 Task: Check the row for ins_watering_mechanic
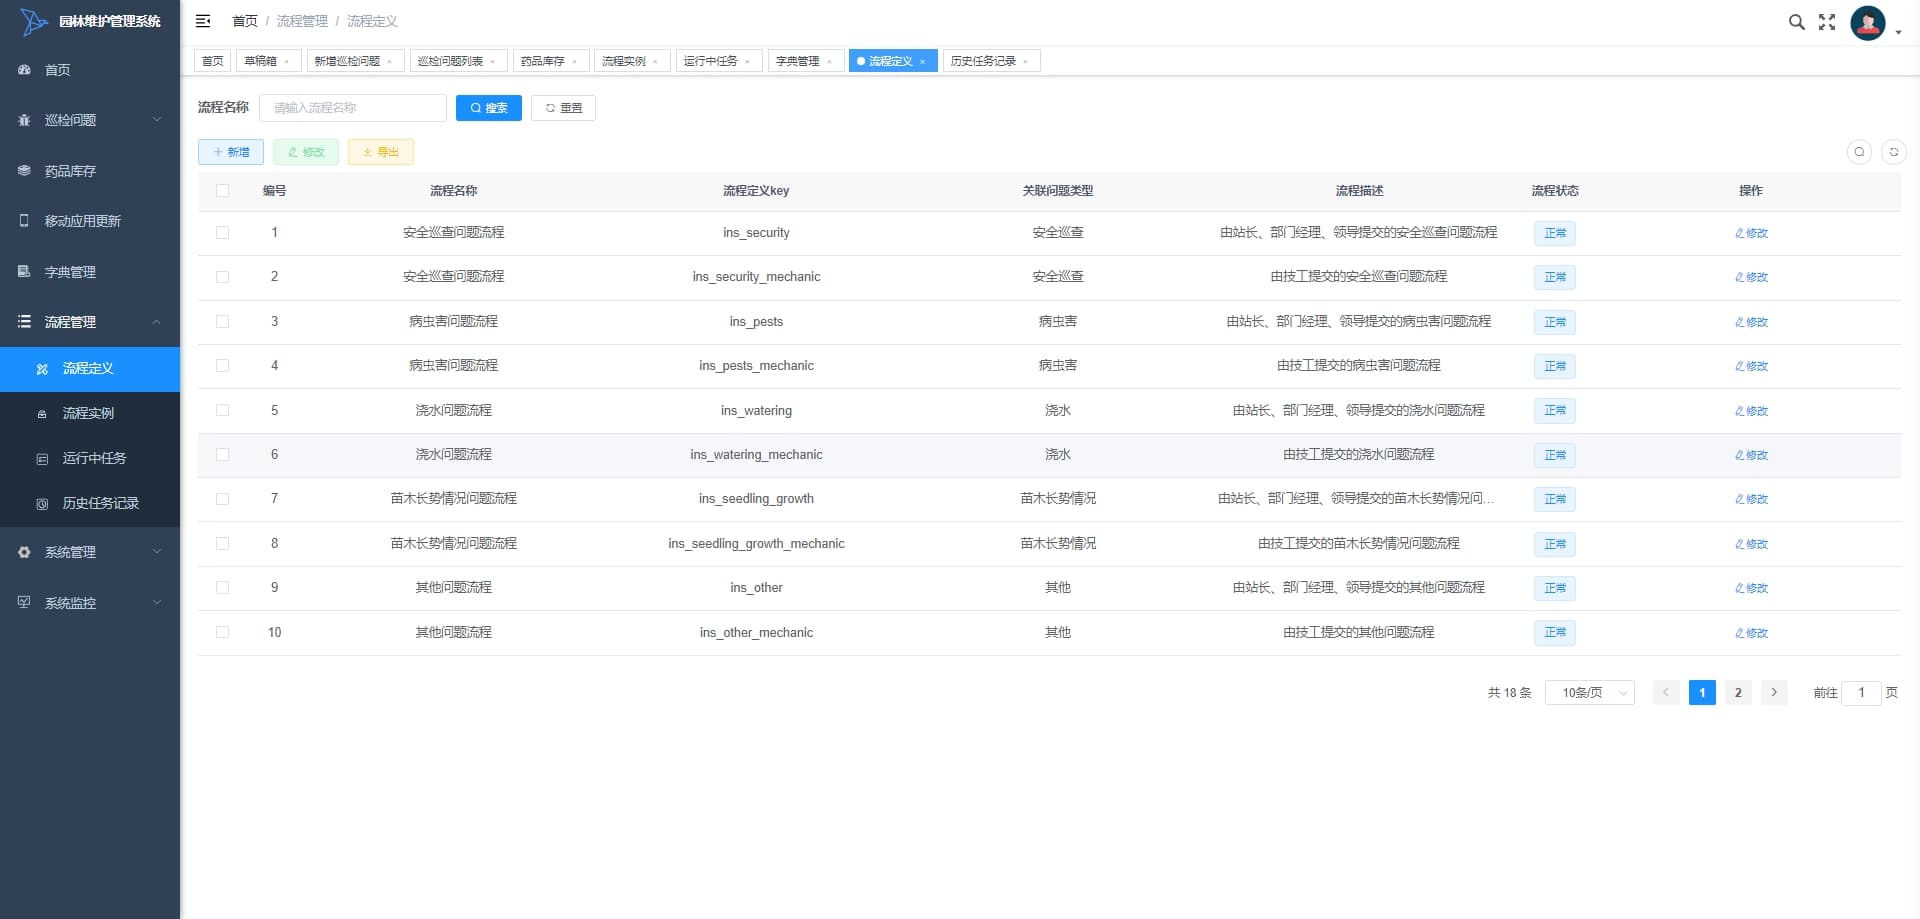pos(222,455)
